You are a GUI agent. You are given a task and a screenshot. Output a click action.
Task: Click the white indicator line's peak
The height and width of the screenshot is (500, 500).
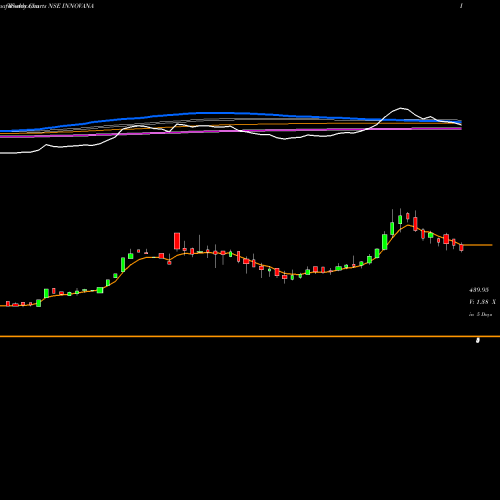pyautogui.click(x=401, y=108)
